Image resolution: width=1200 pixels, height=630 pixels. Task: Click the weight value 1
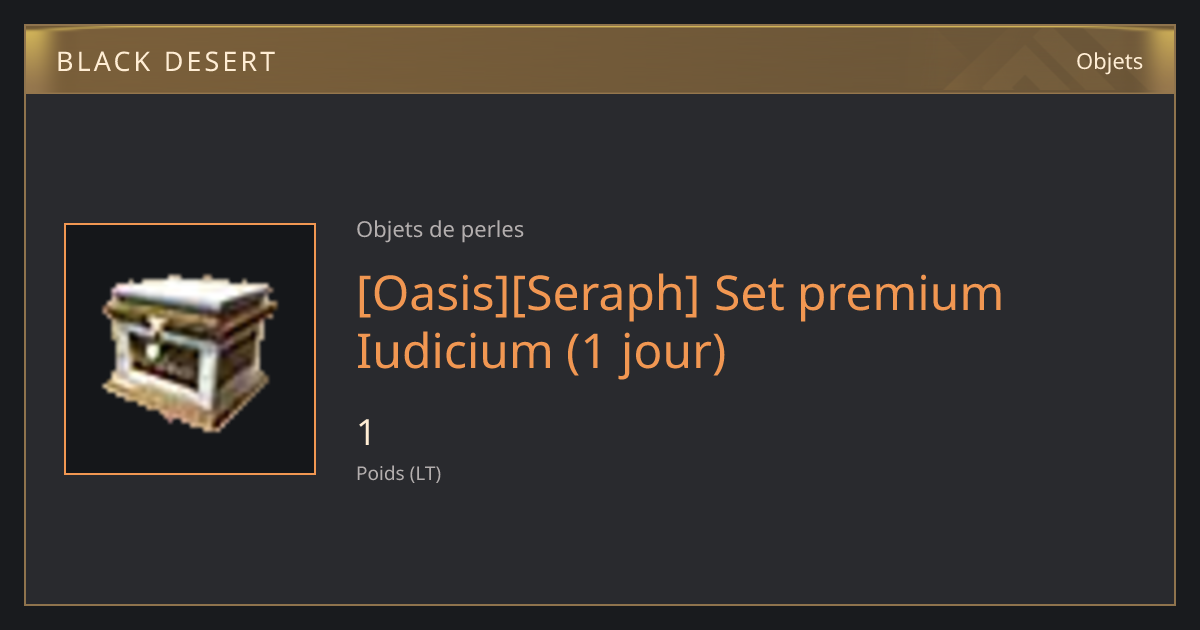click(366, 433)
